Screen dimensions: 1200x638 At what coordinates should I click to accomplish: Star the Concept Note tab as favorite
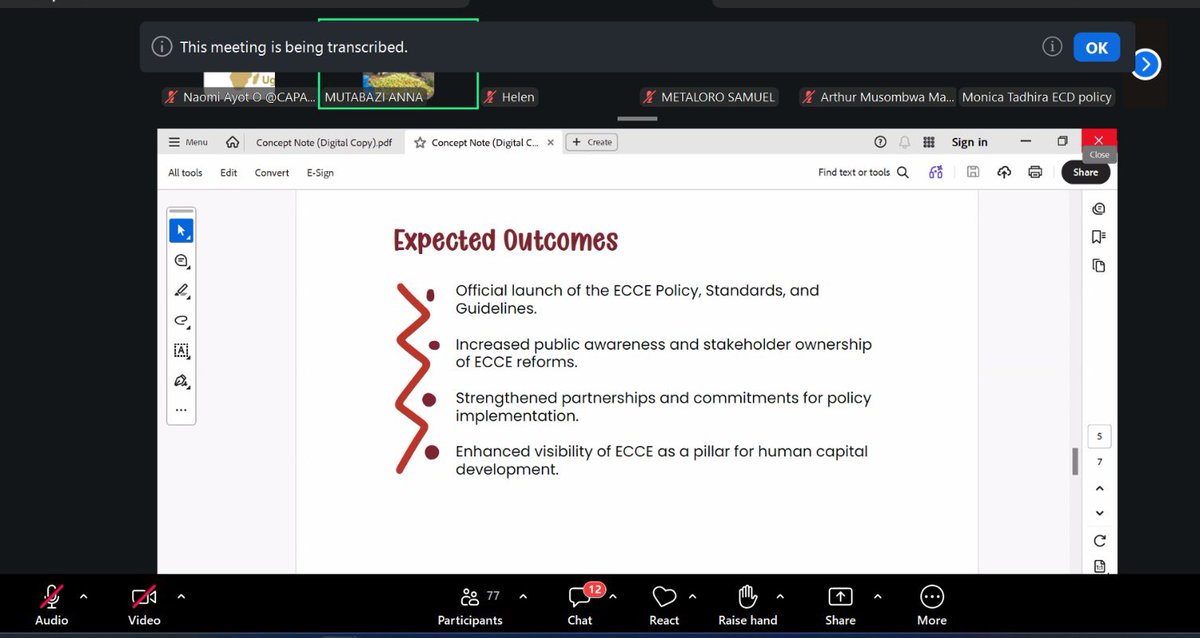420,142
